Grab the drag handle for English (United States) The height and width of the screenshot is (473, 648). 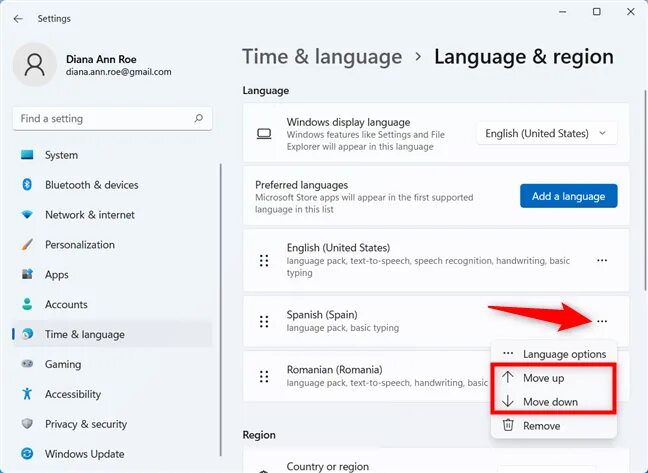(x=264, y=261)
